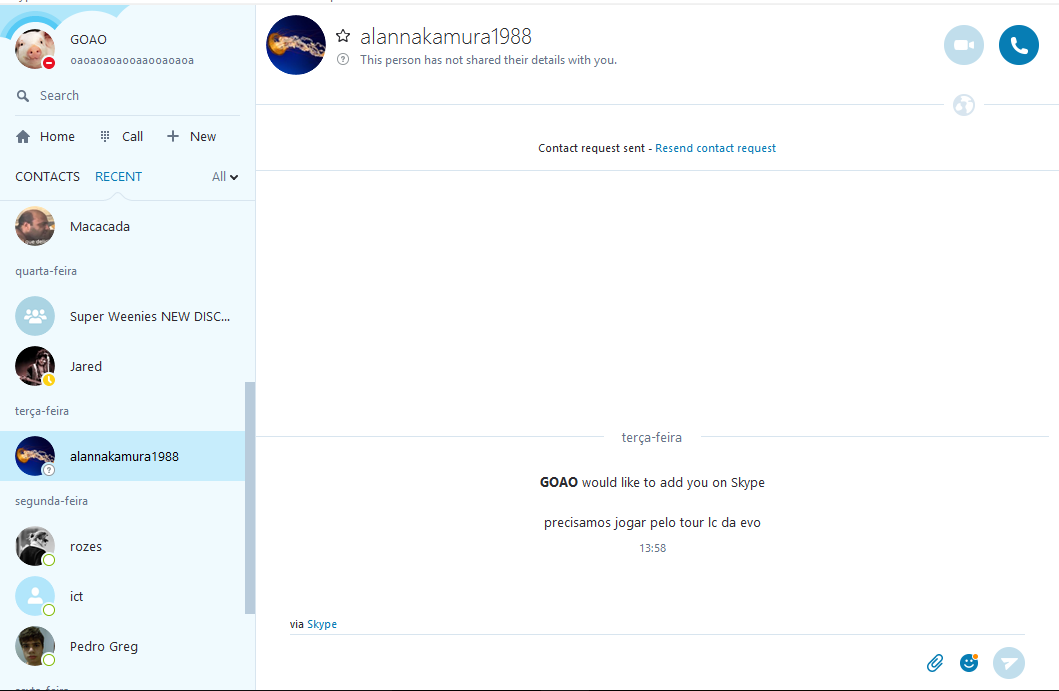Open alannakamura1988's jellyfish avatar in the header

coord(296,45)
